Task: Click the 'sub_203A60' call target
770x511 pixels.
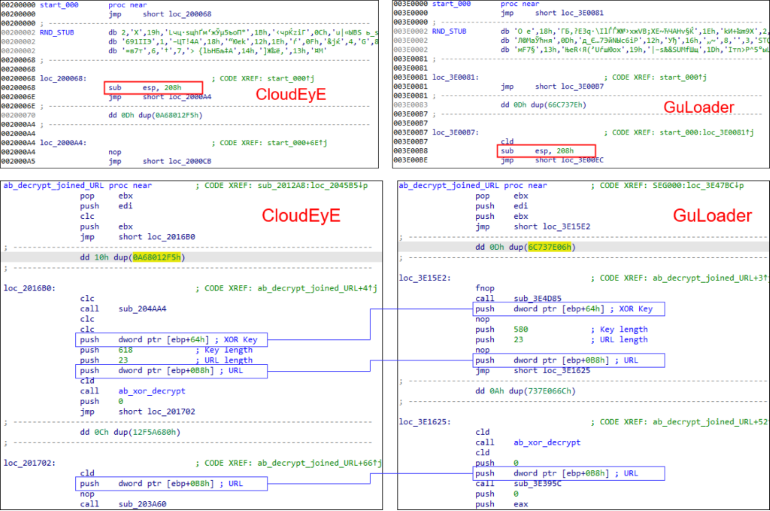Action: (x=142, y=504)
